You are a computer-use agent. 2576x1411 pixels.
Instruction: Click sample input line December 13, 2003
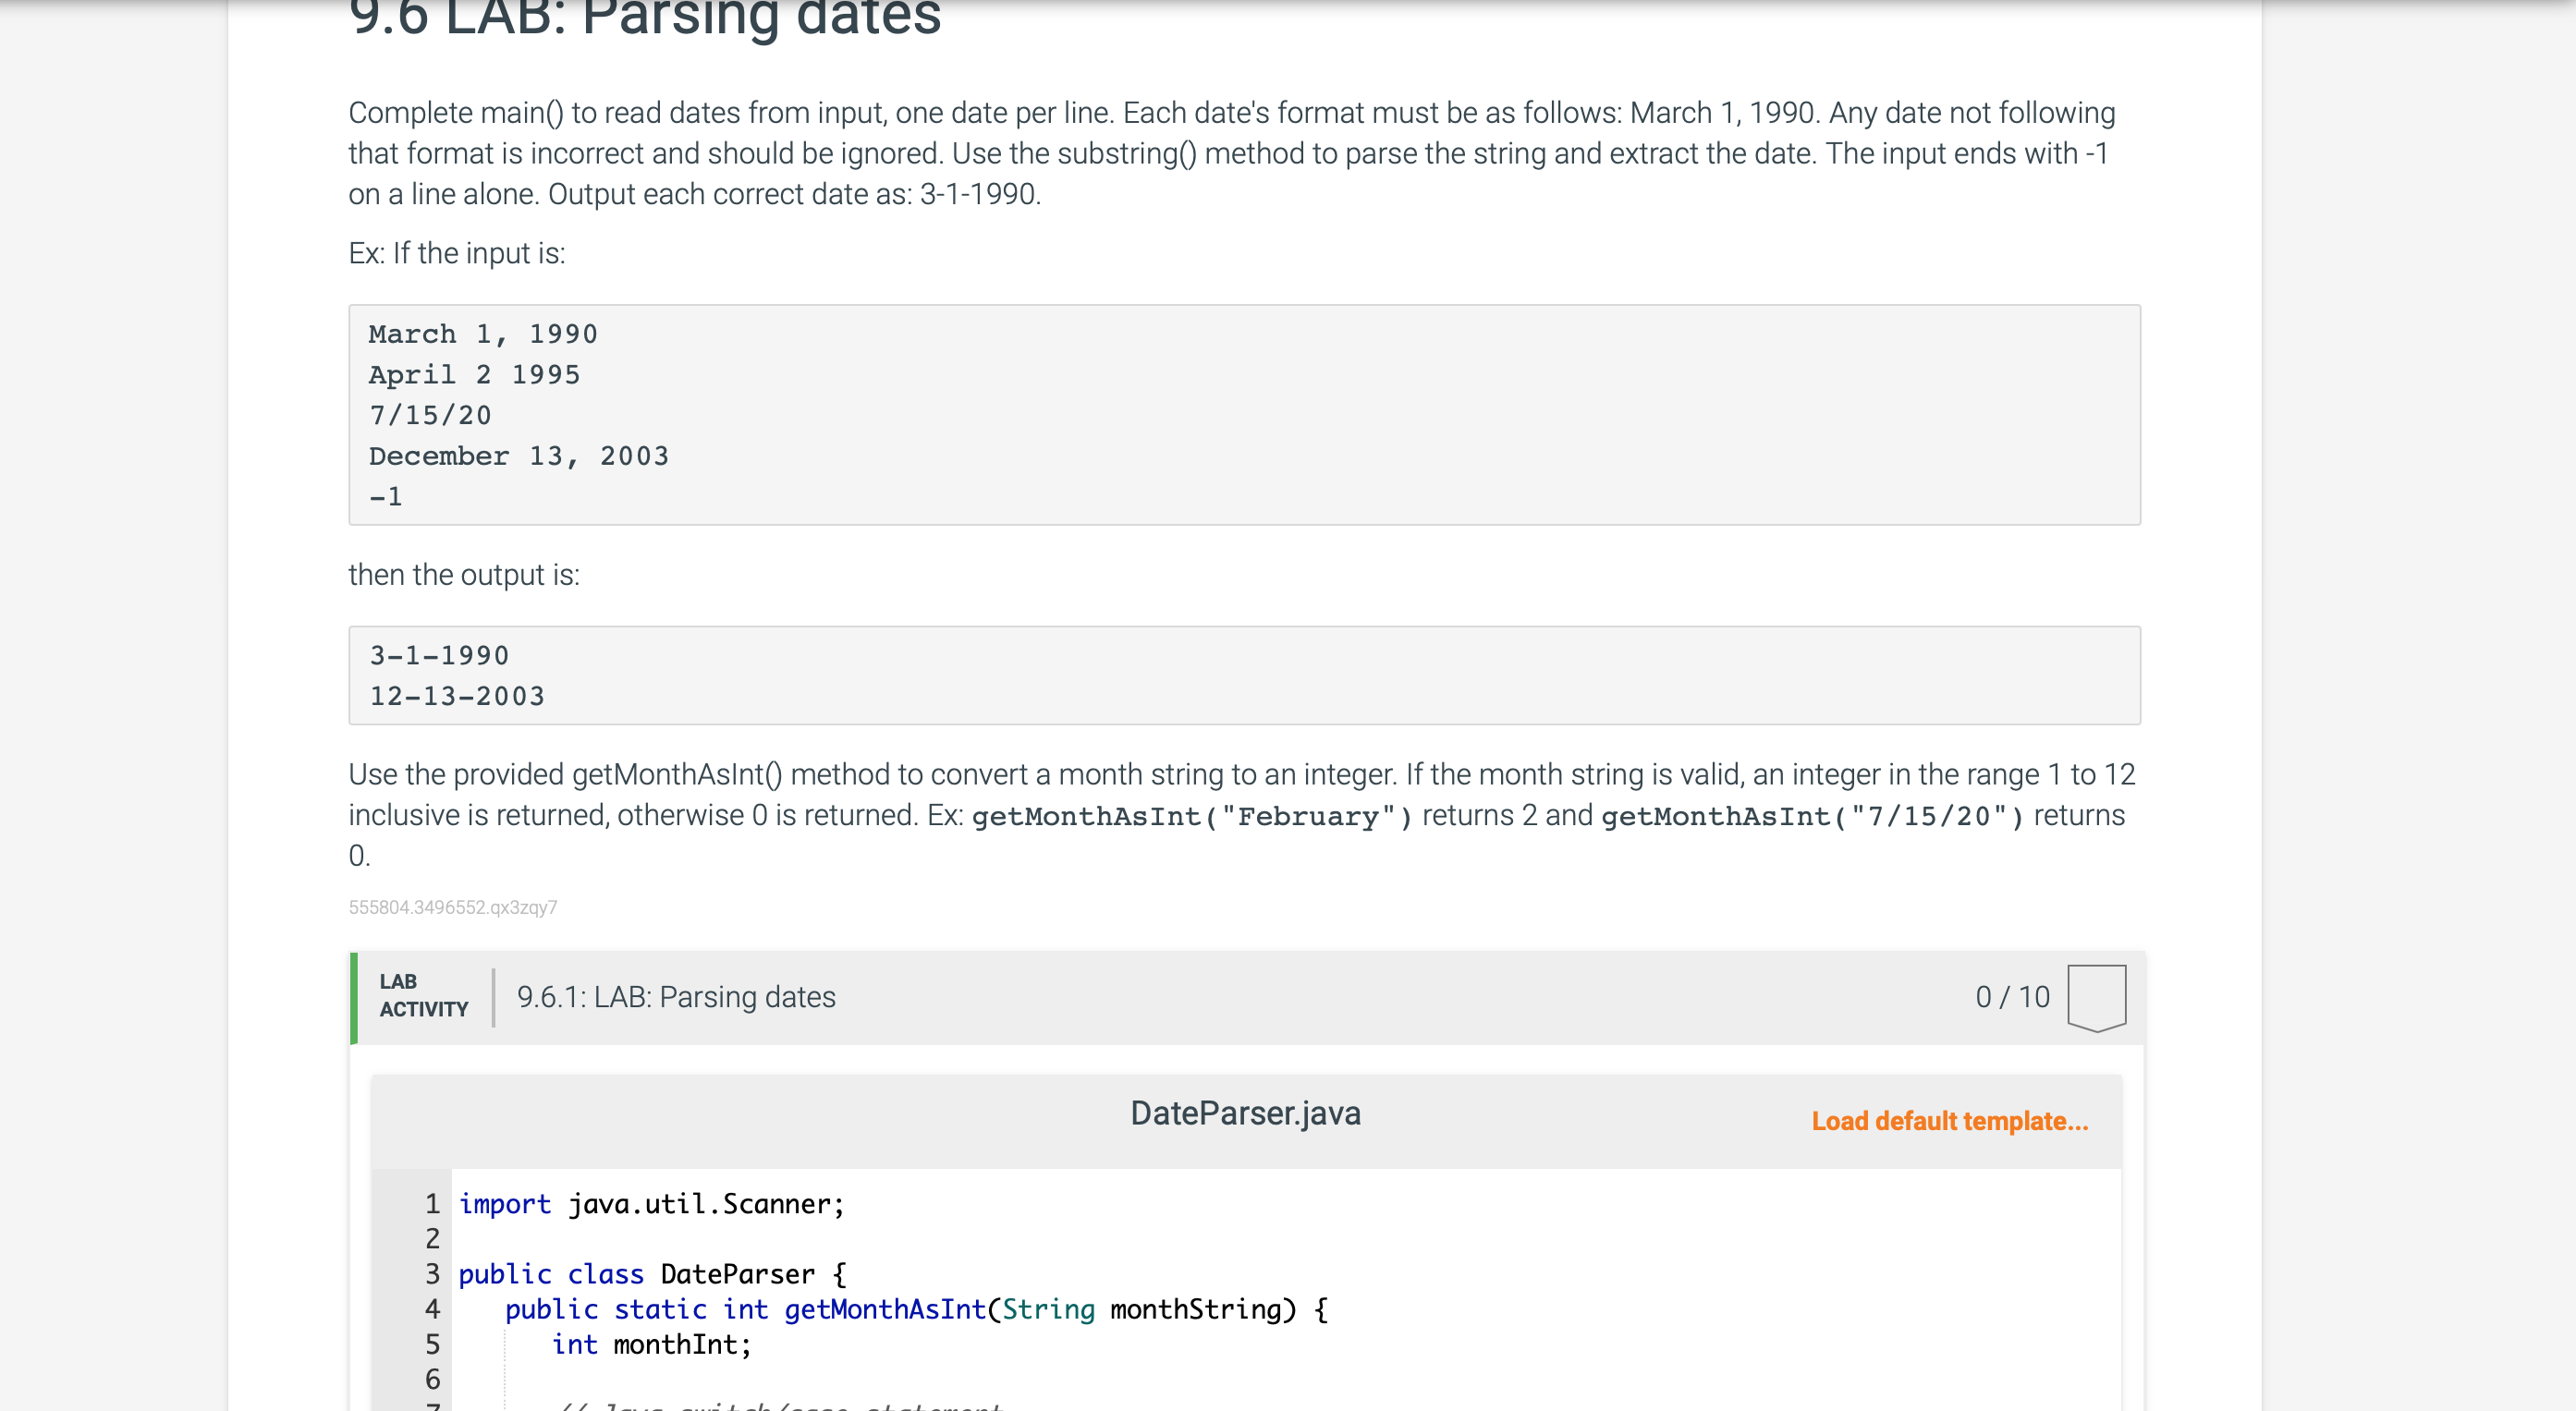[518, 456]
